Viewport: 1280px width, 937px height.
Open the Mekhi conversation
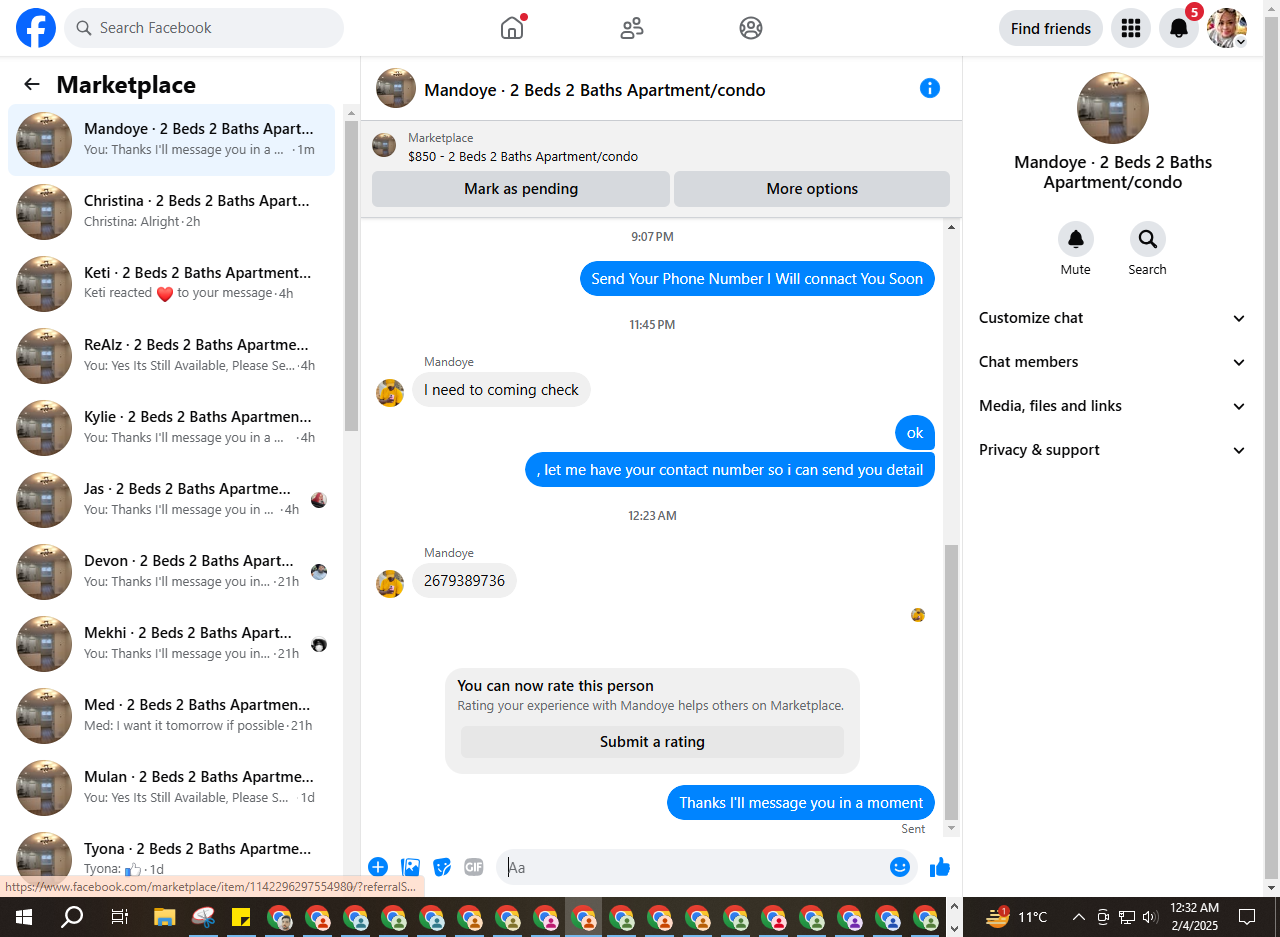pos(172,644)
